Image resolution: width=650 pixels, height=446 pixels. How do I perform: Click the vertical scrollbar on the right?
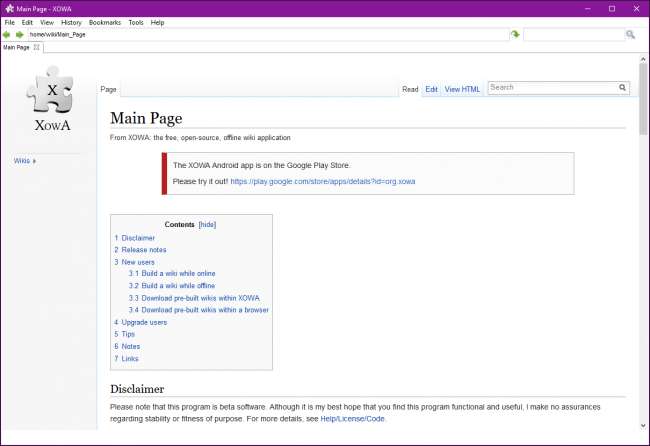coord(643,250)
